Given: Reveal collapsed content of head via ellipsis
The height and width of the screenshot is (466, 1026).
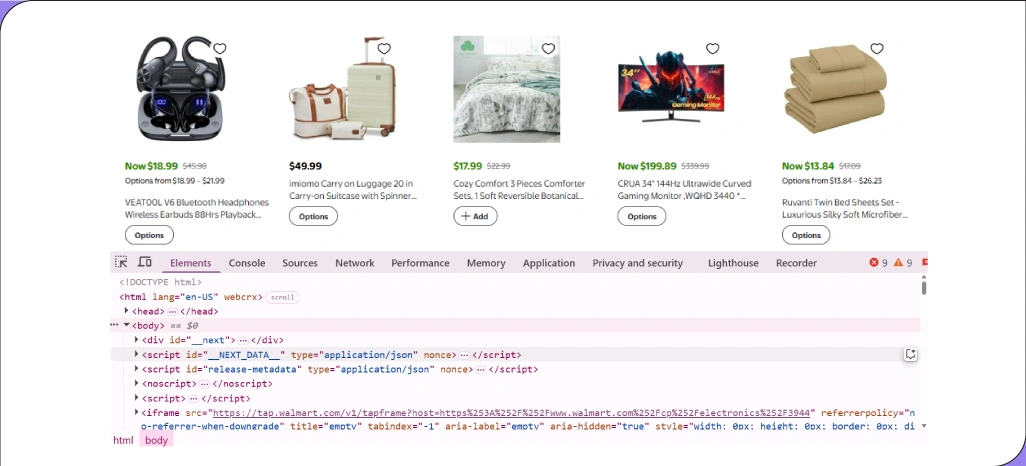Looking at the screenshot, I should point(172,312).
